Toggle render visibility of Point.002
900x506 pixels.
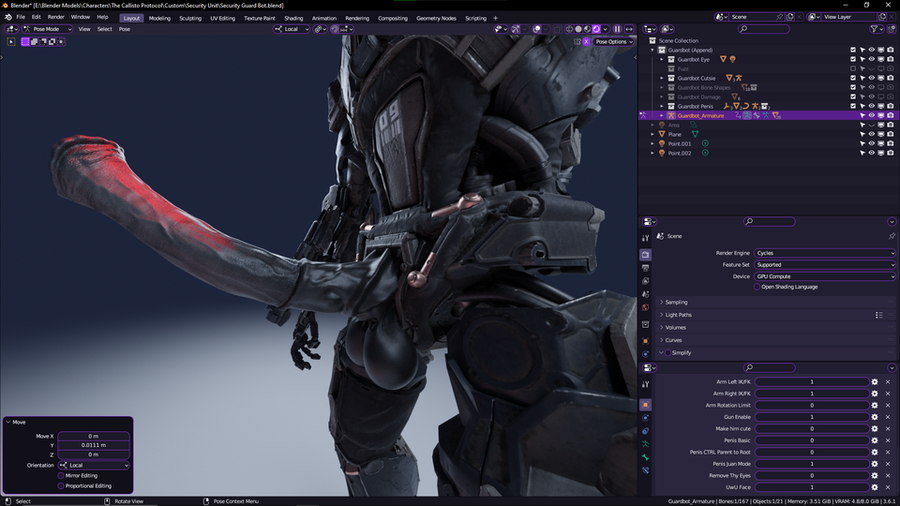[x=890, y=153]
